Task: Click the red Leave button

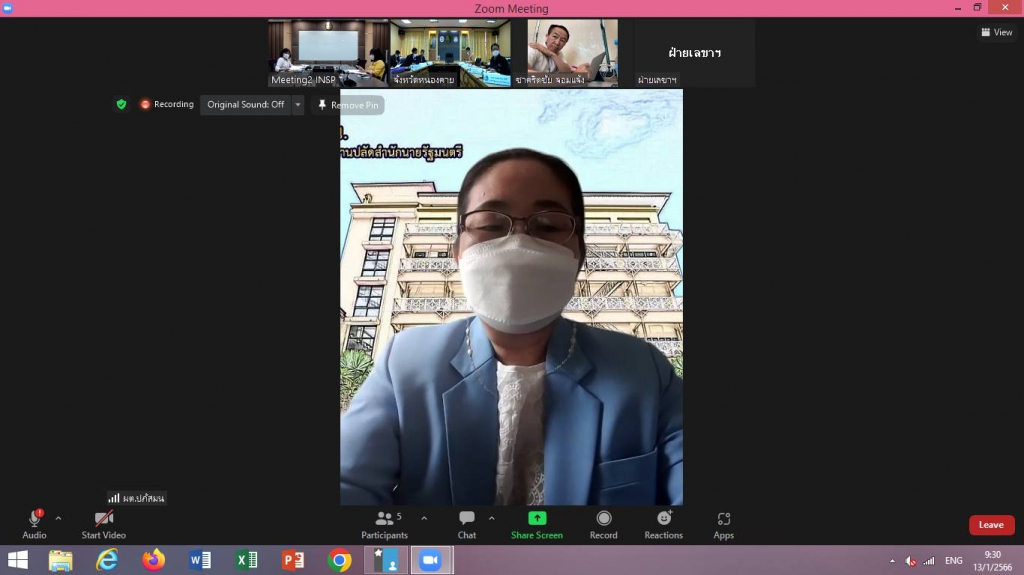Action: point(991,525)
